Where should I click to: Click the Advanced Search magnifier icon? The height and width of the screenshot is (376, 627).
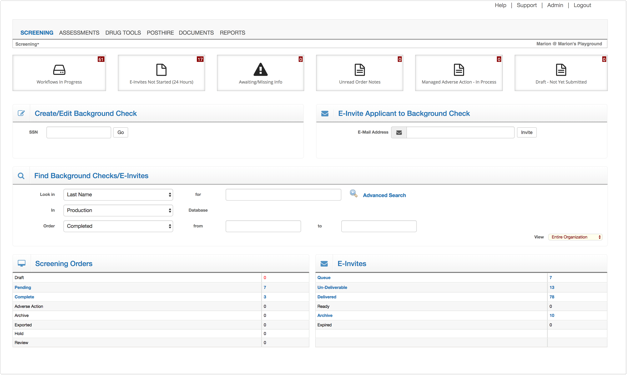(353, 194)
